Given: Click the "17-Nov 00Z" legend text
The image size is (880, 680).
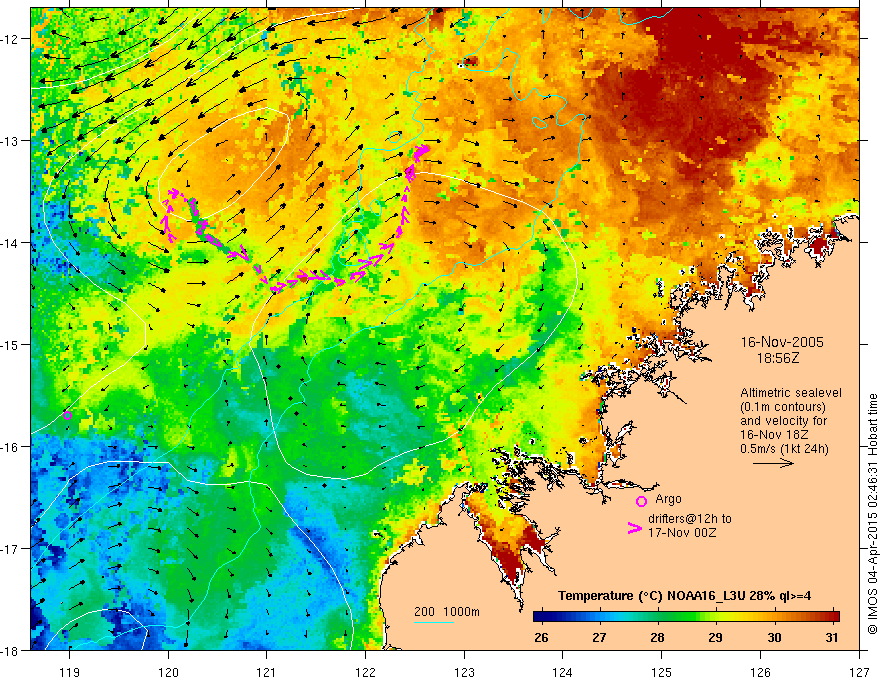Looking at the screenshot, I should point(682,532).
